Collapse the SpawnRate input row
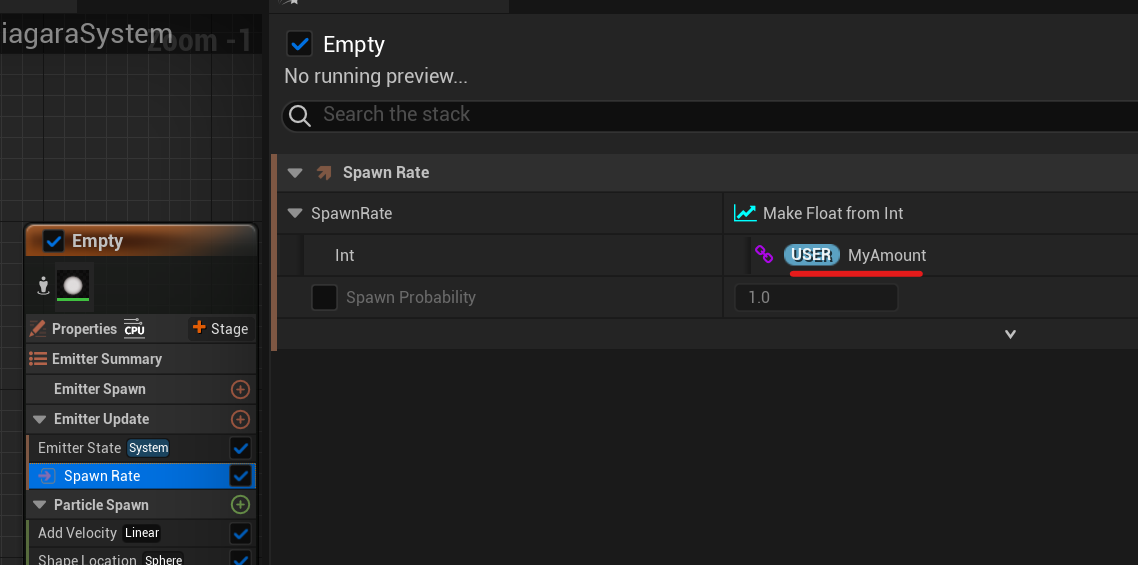This screenshot has width=1138, height=565. (x=295, y=213)
